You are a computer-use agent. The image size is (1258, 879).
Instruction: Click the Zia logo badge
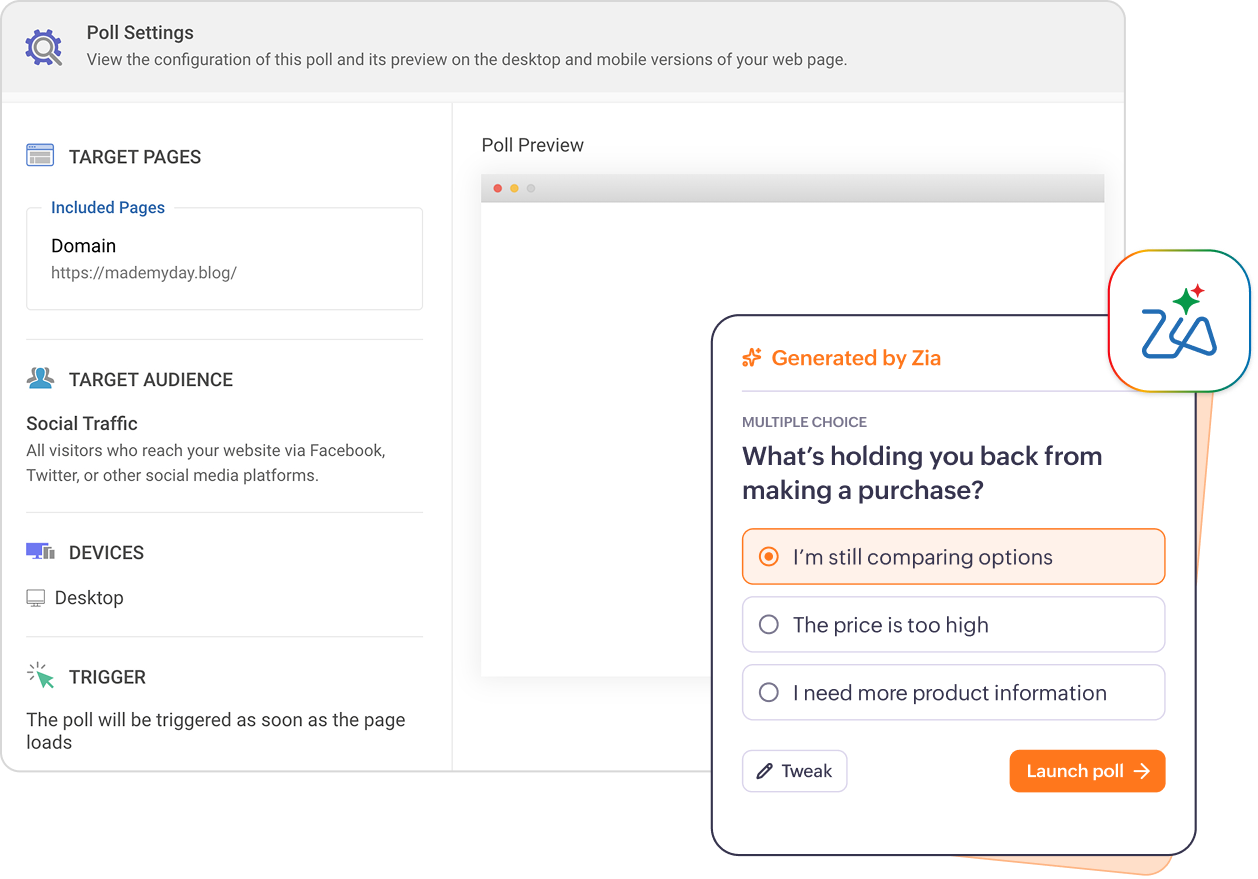(x=1179, y=321)
